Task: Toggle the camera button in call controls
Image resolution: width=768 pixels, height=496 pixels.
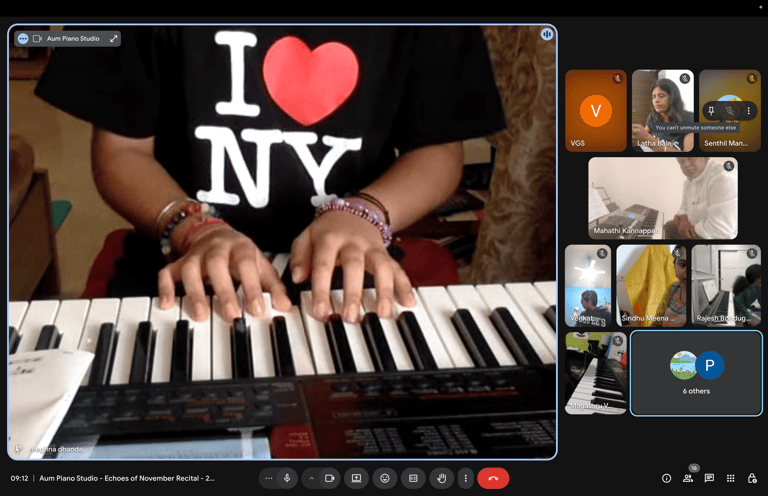Action: [x=330, y=478]
